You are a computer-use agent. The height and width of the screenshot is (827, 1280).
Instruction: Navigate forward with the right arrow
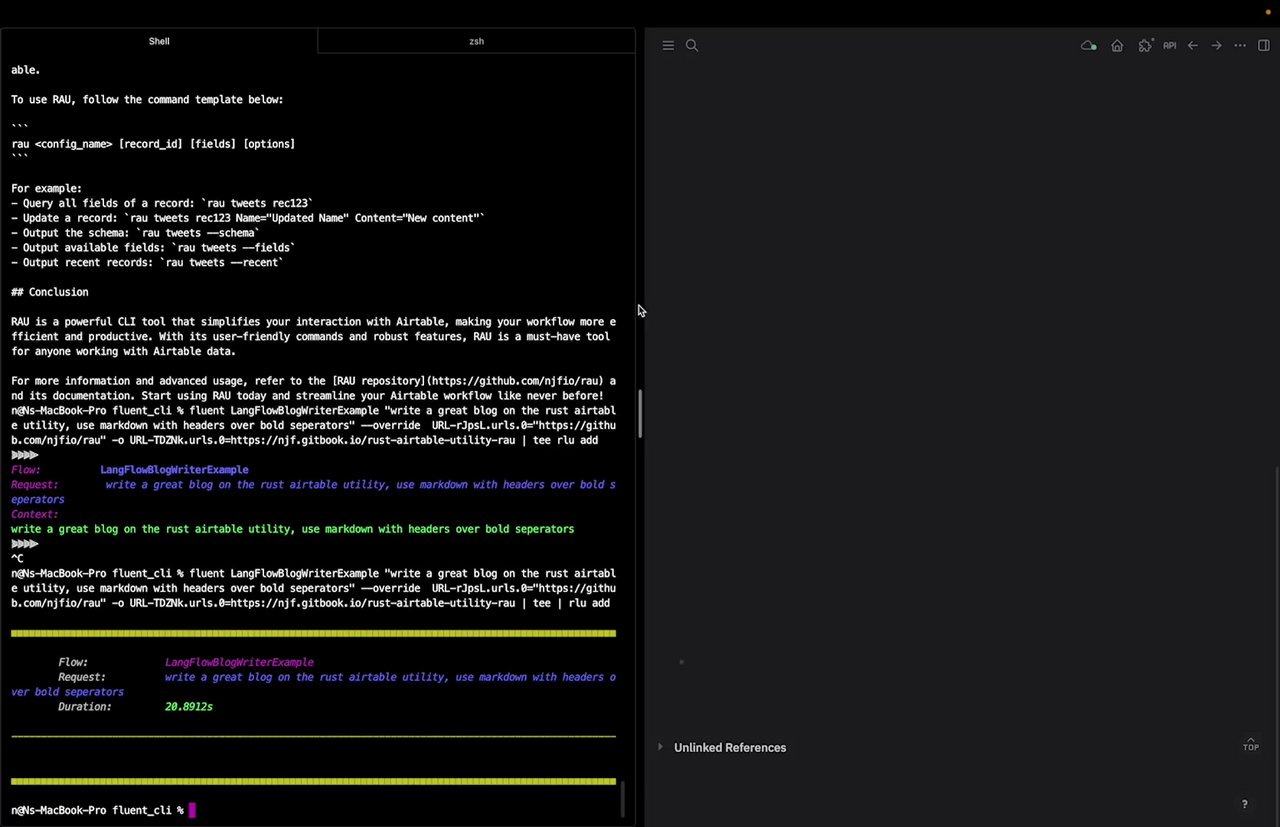[1216, 46]
